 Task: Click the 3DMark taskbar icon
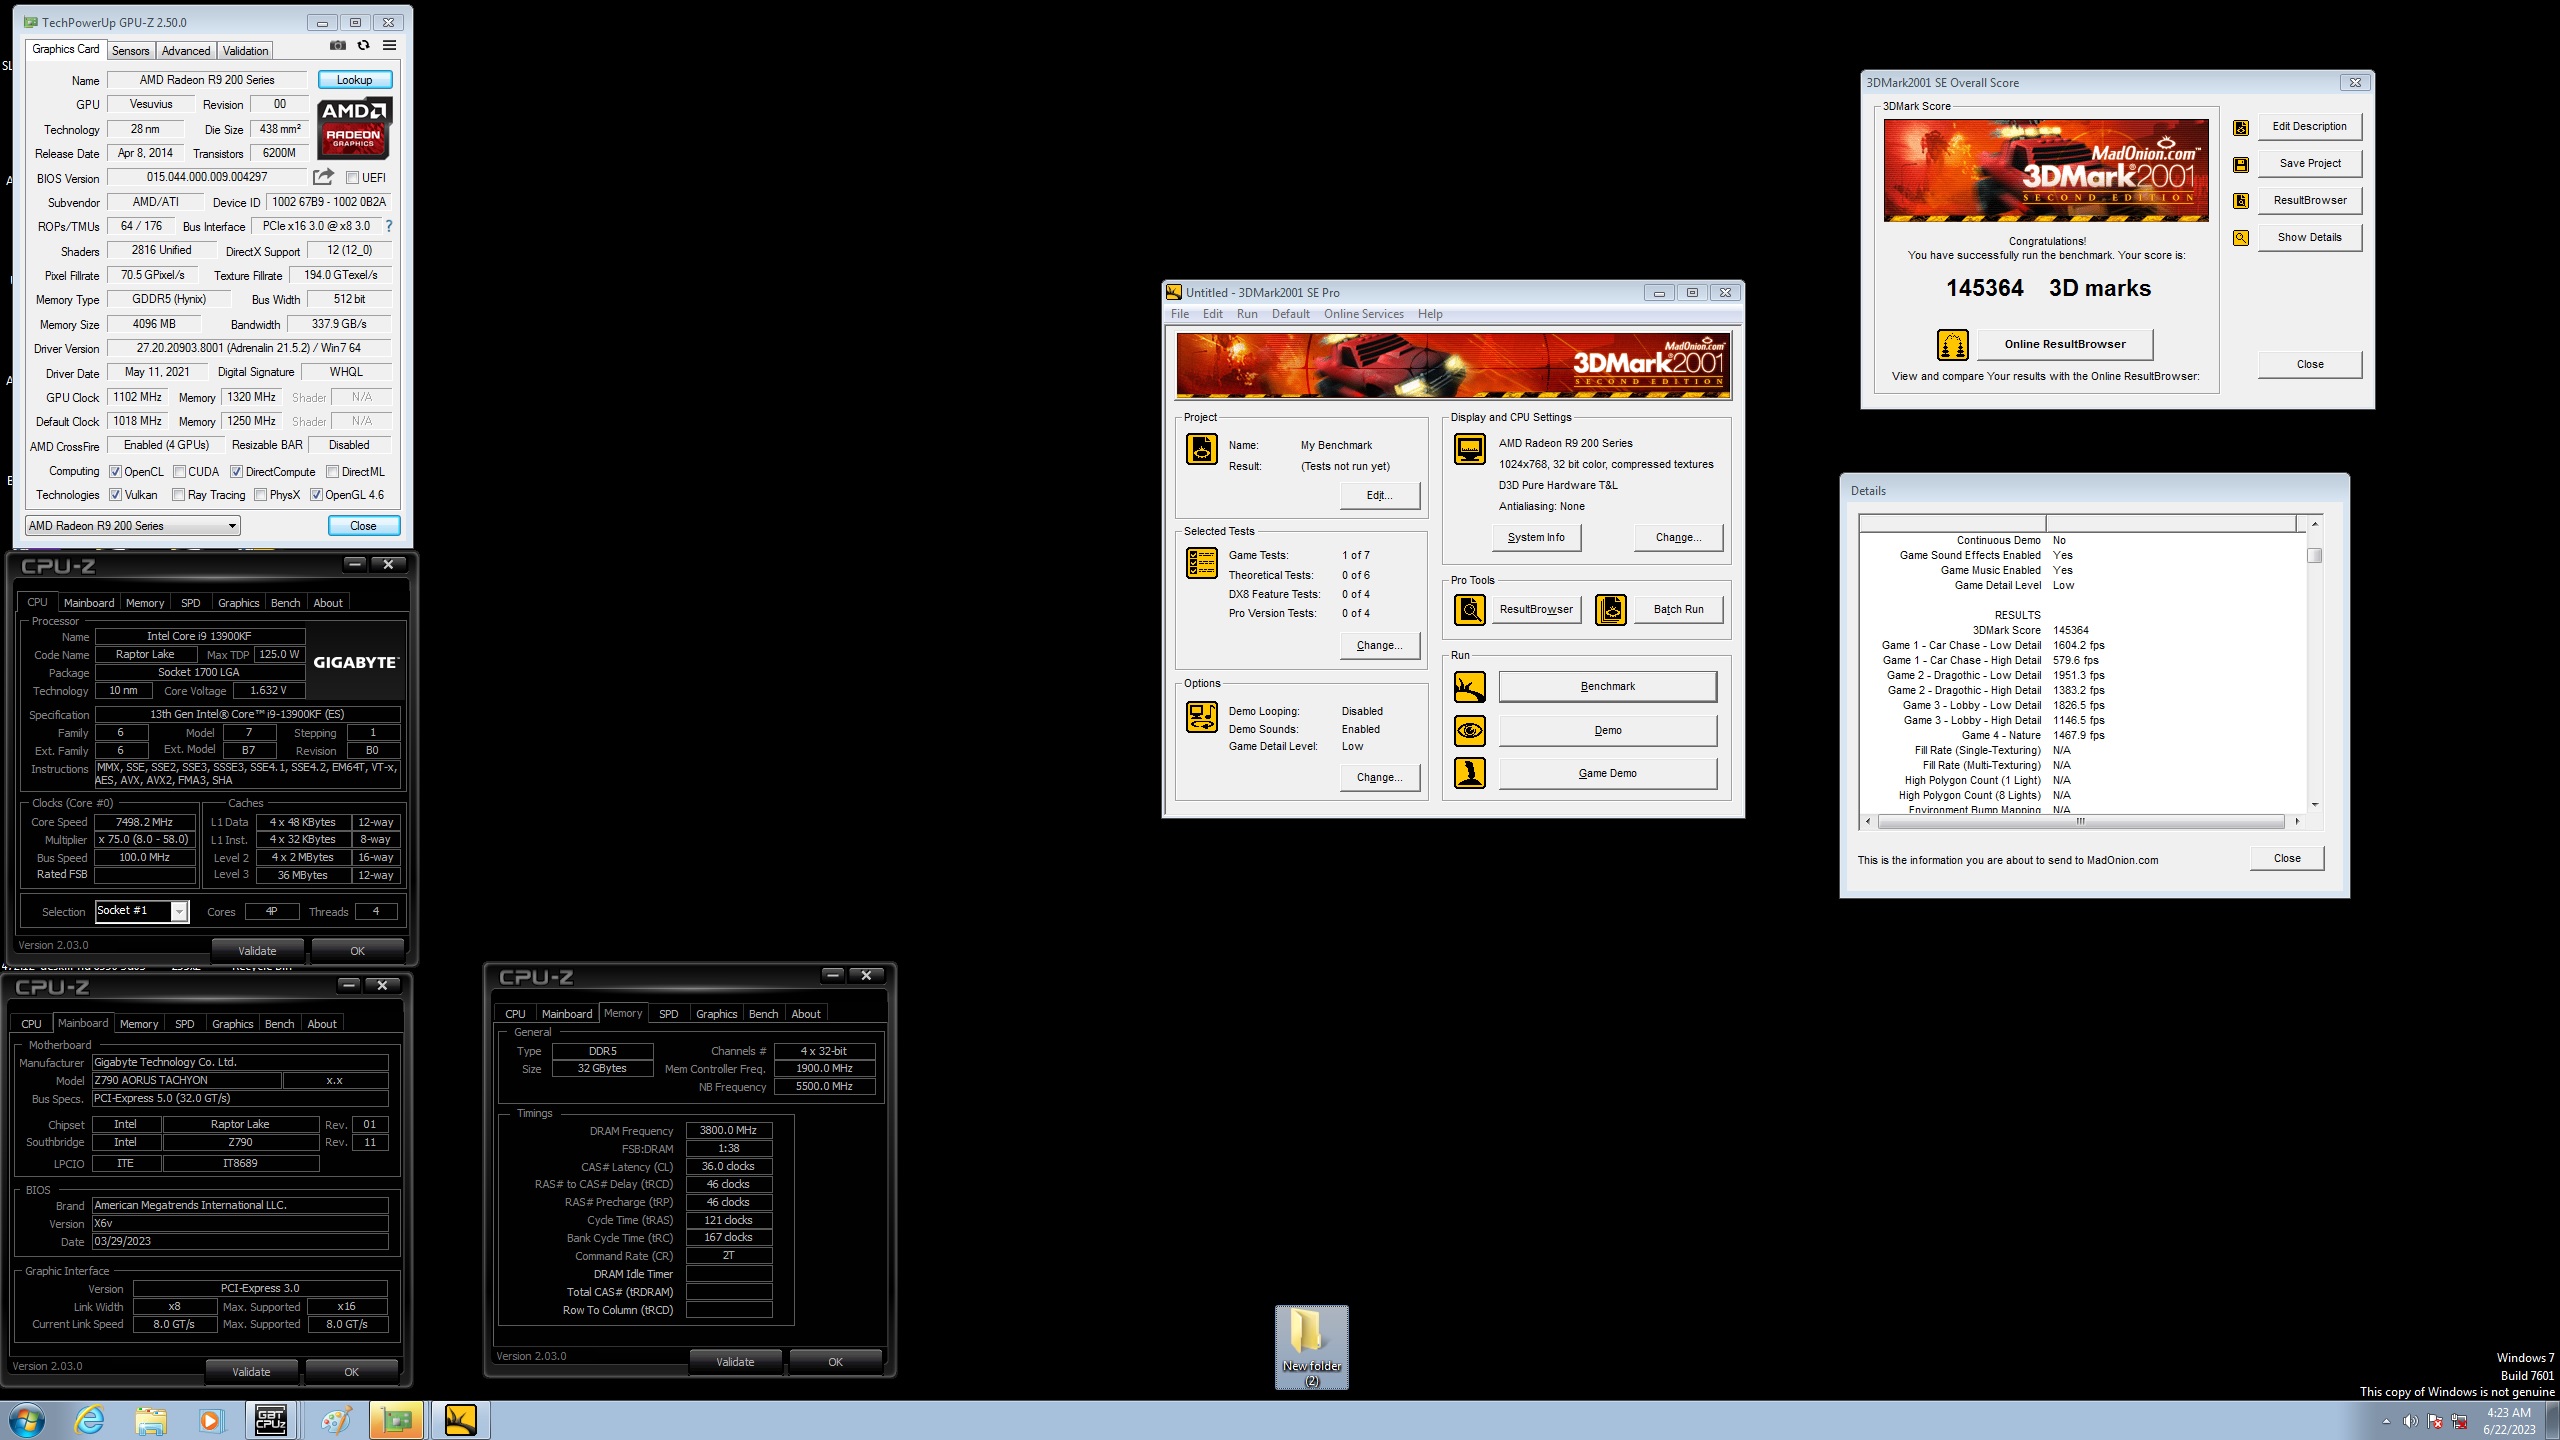[x=460, y=1420]
